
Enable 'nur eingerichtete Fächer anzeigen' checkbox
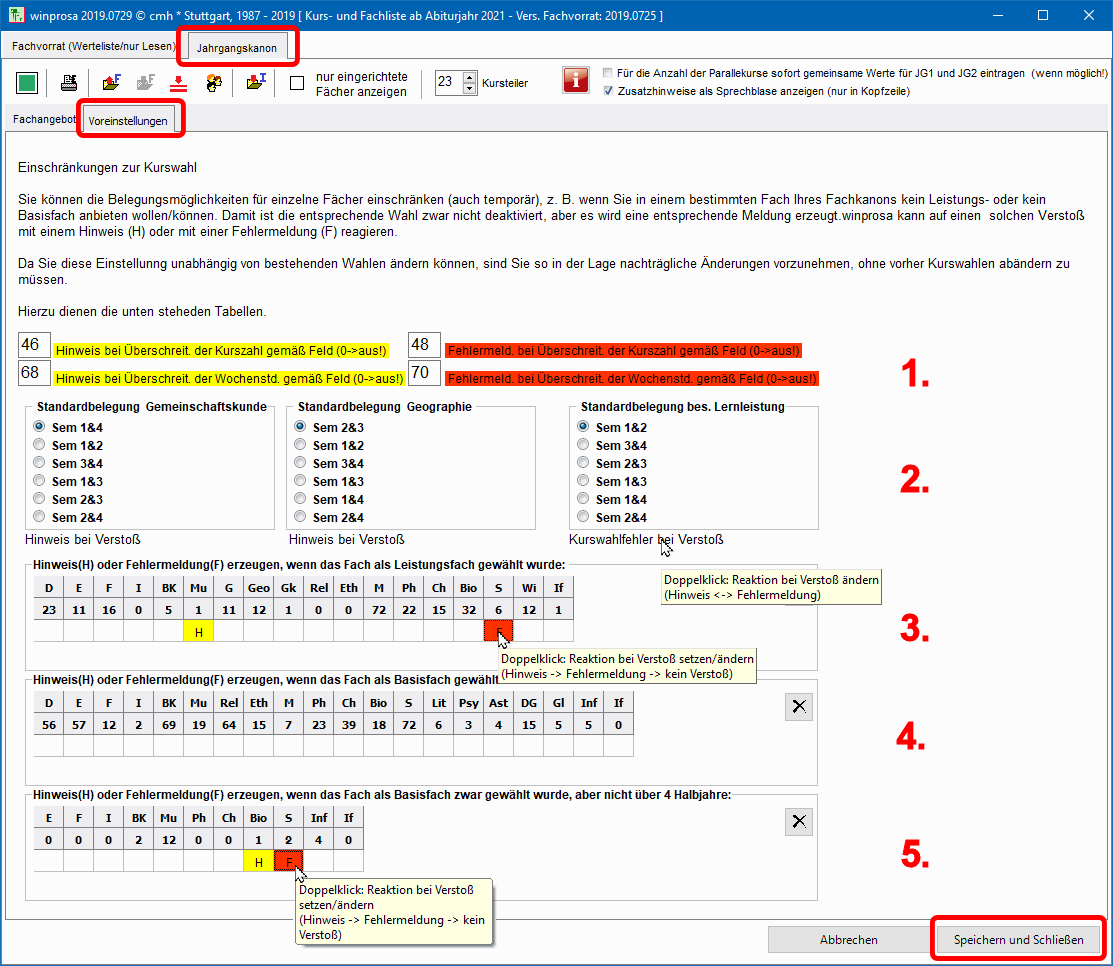(x=297, y=83)
